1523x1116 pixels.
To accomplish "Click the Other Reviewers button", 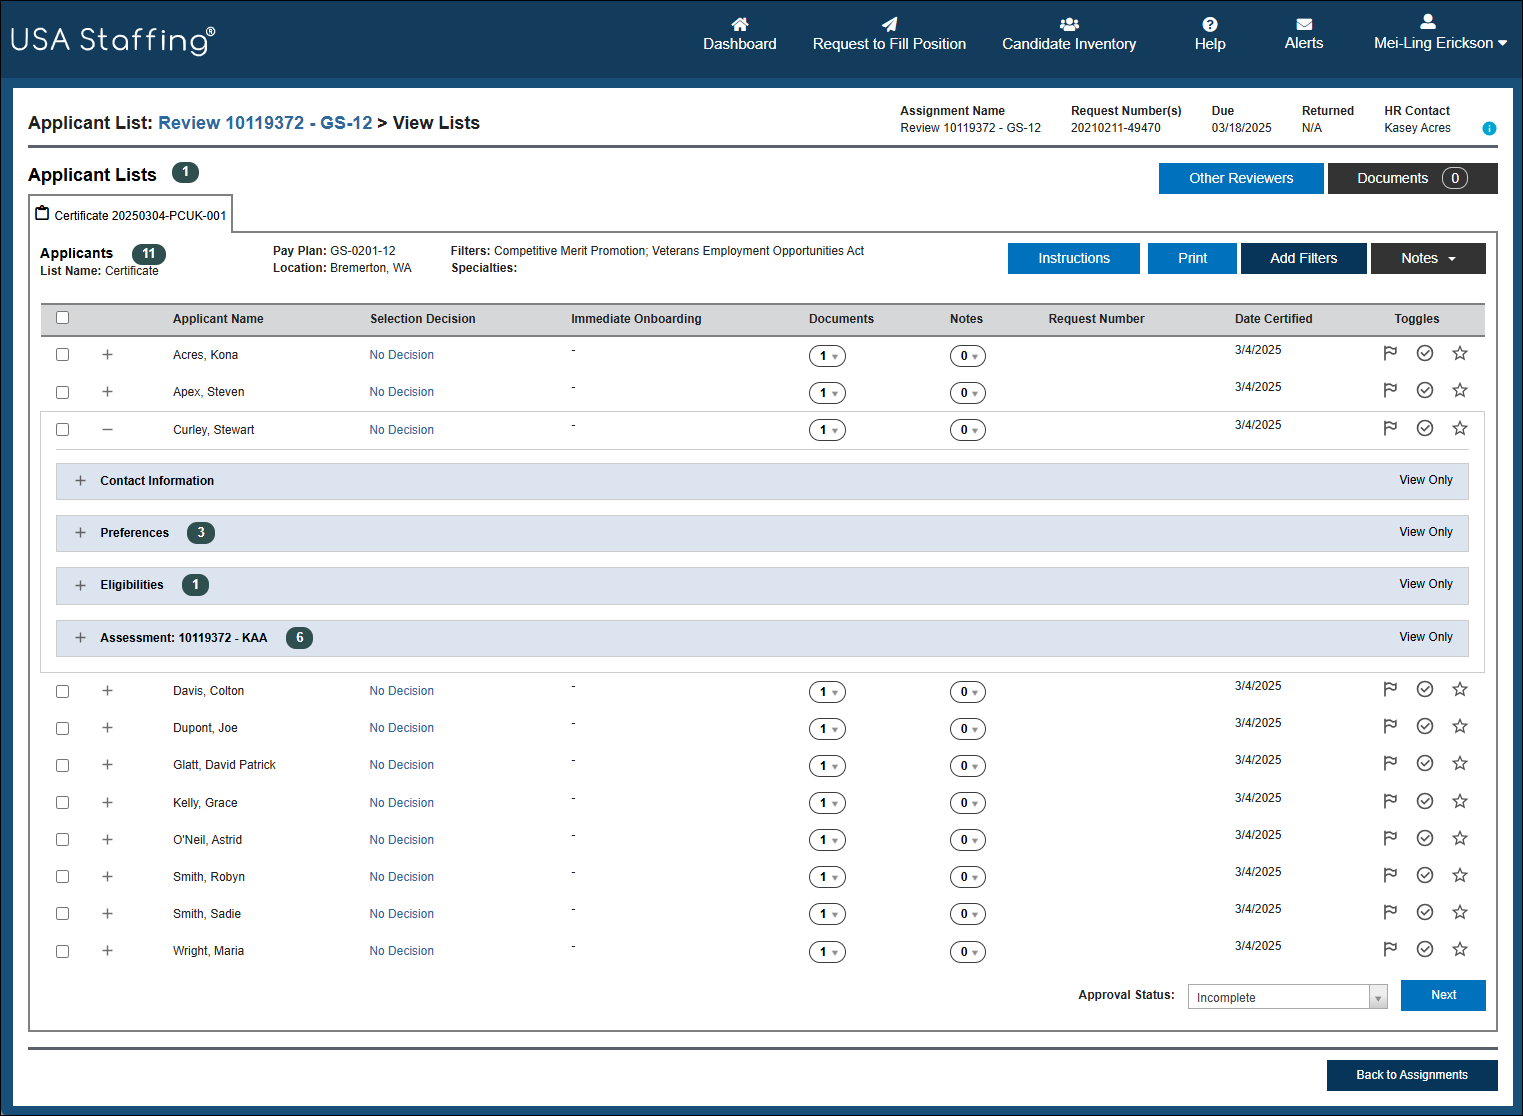I will pos(1241,178).
